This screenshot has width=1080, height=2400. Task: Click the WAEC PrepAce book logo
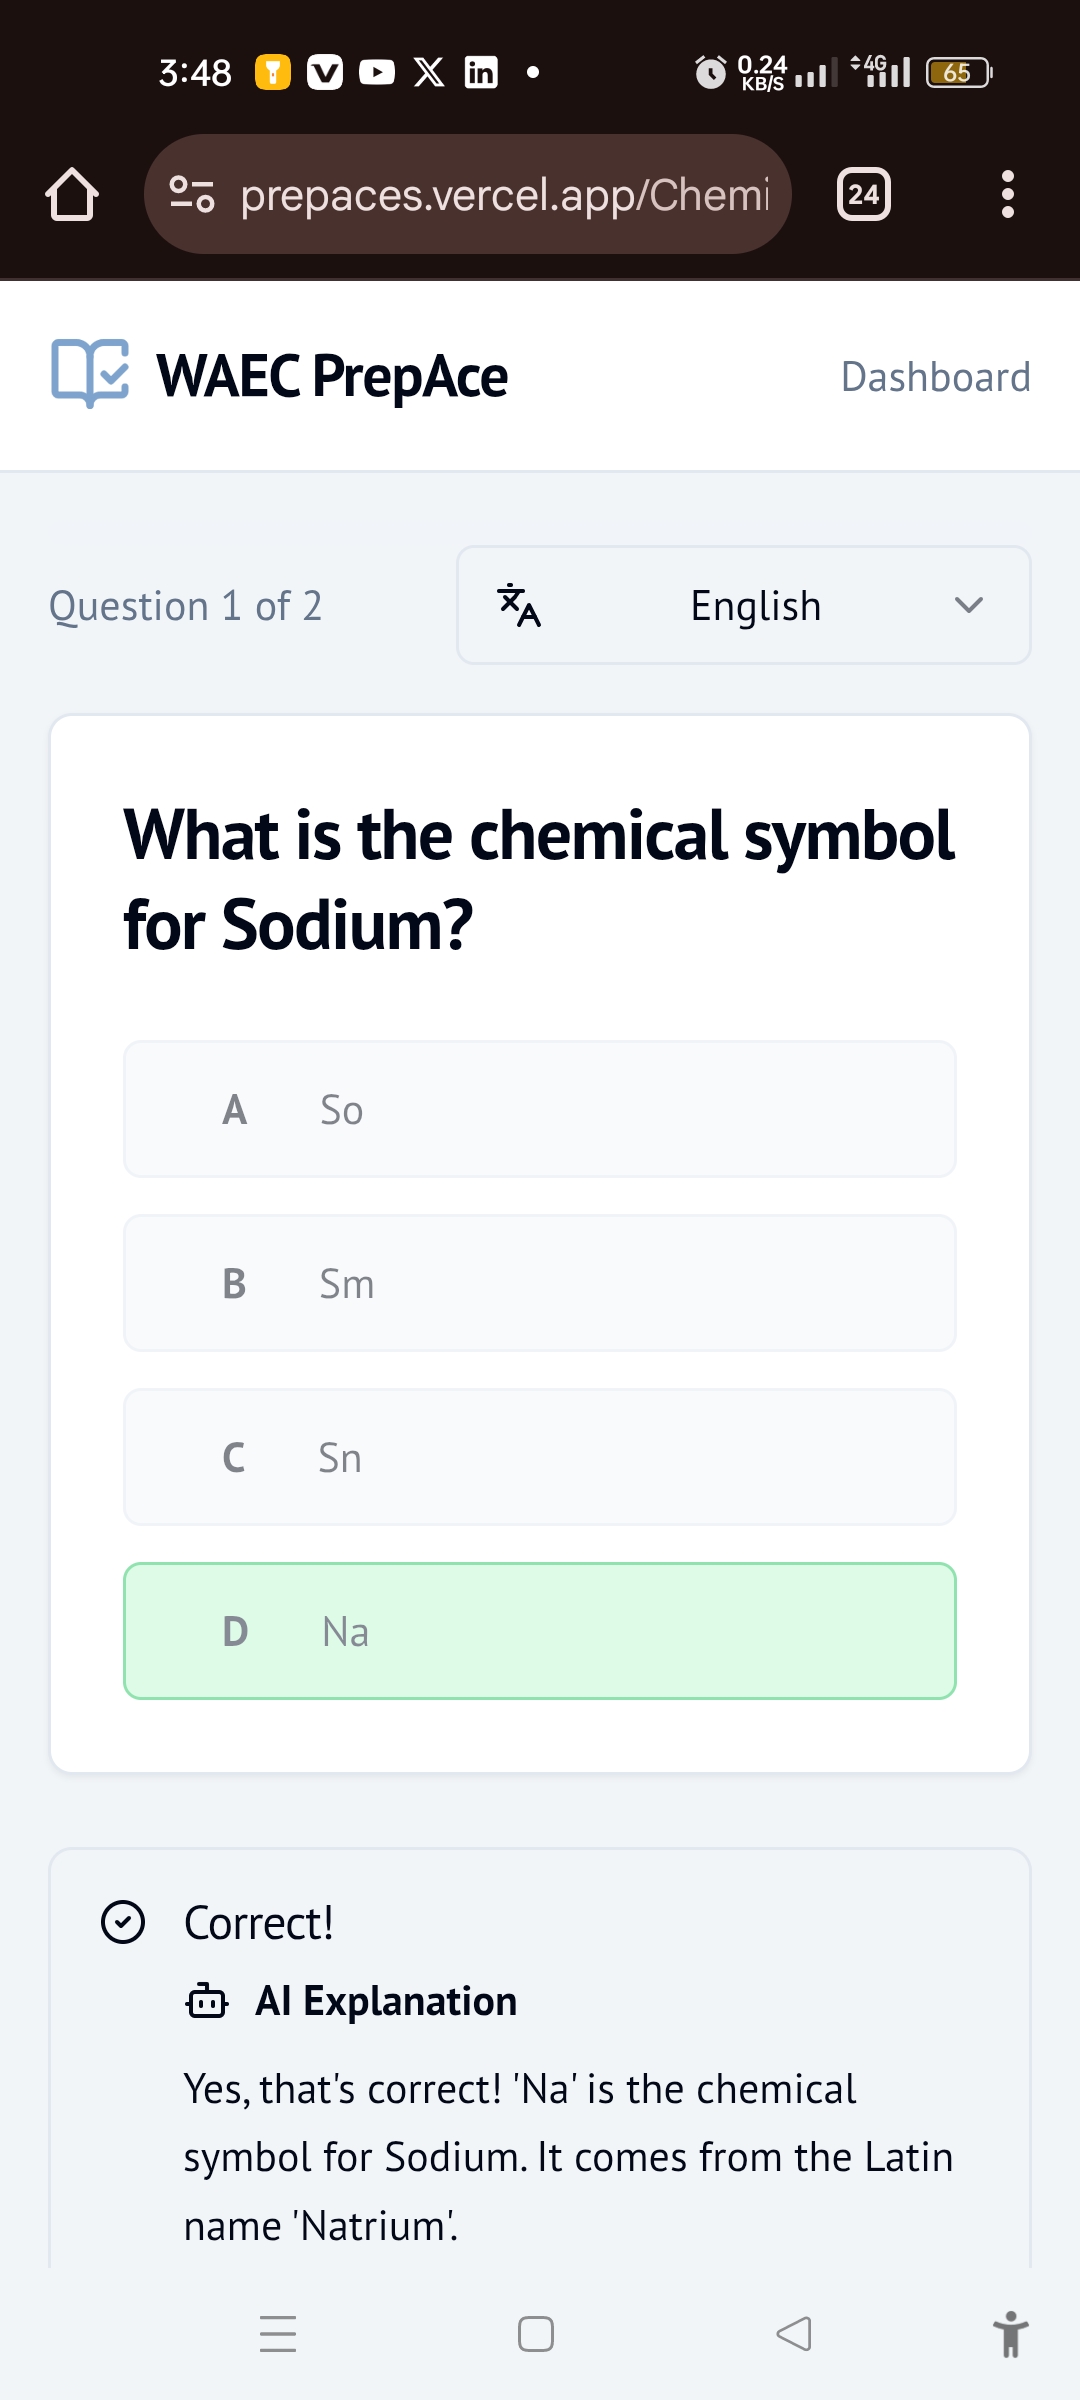pyautogui.click(x=90, y=374)
